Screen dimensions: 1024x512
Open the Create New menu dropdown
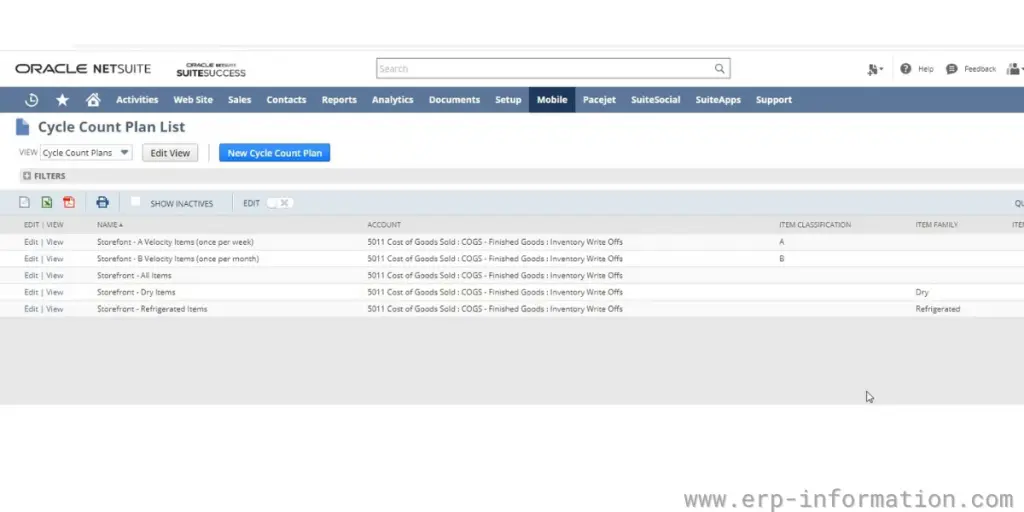pos(875,69)
